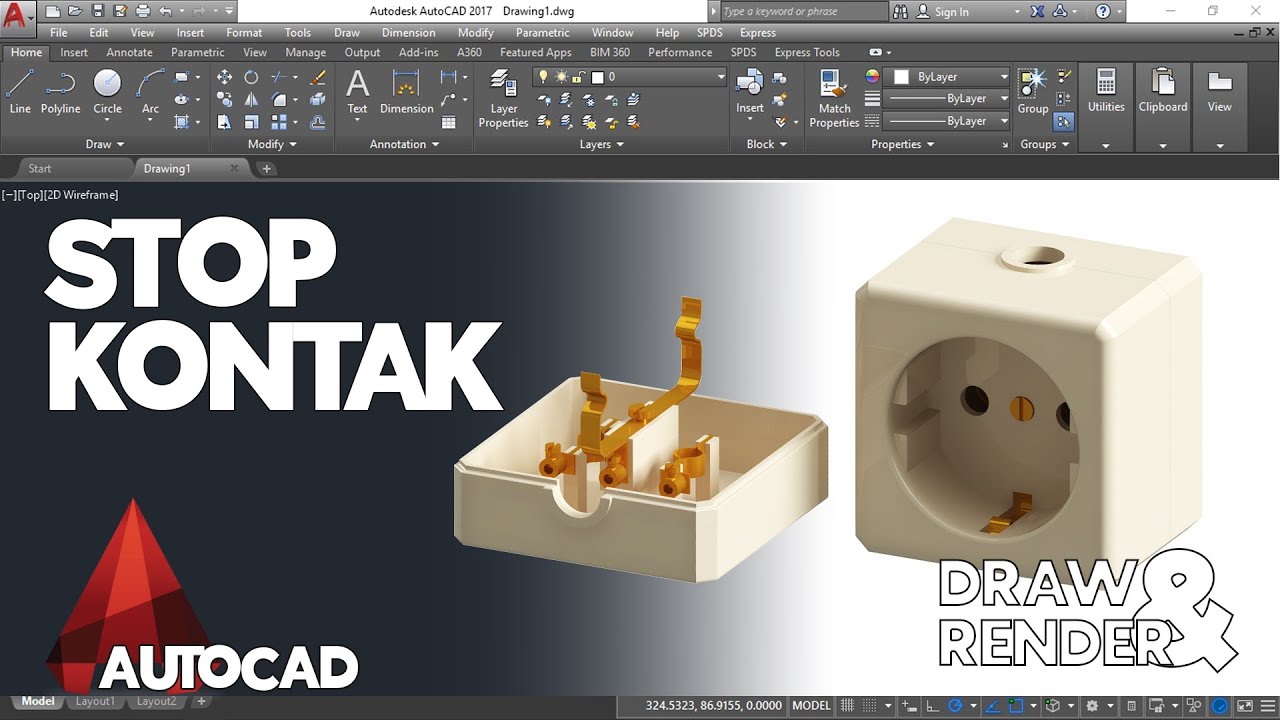Click Sign In button
Image resolution: width=1280 pixels, height=720 pixels.
coord(942,11)
